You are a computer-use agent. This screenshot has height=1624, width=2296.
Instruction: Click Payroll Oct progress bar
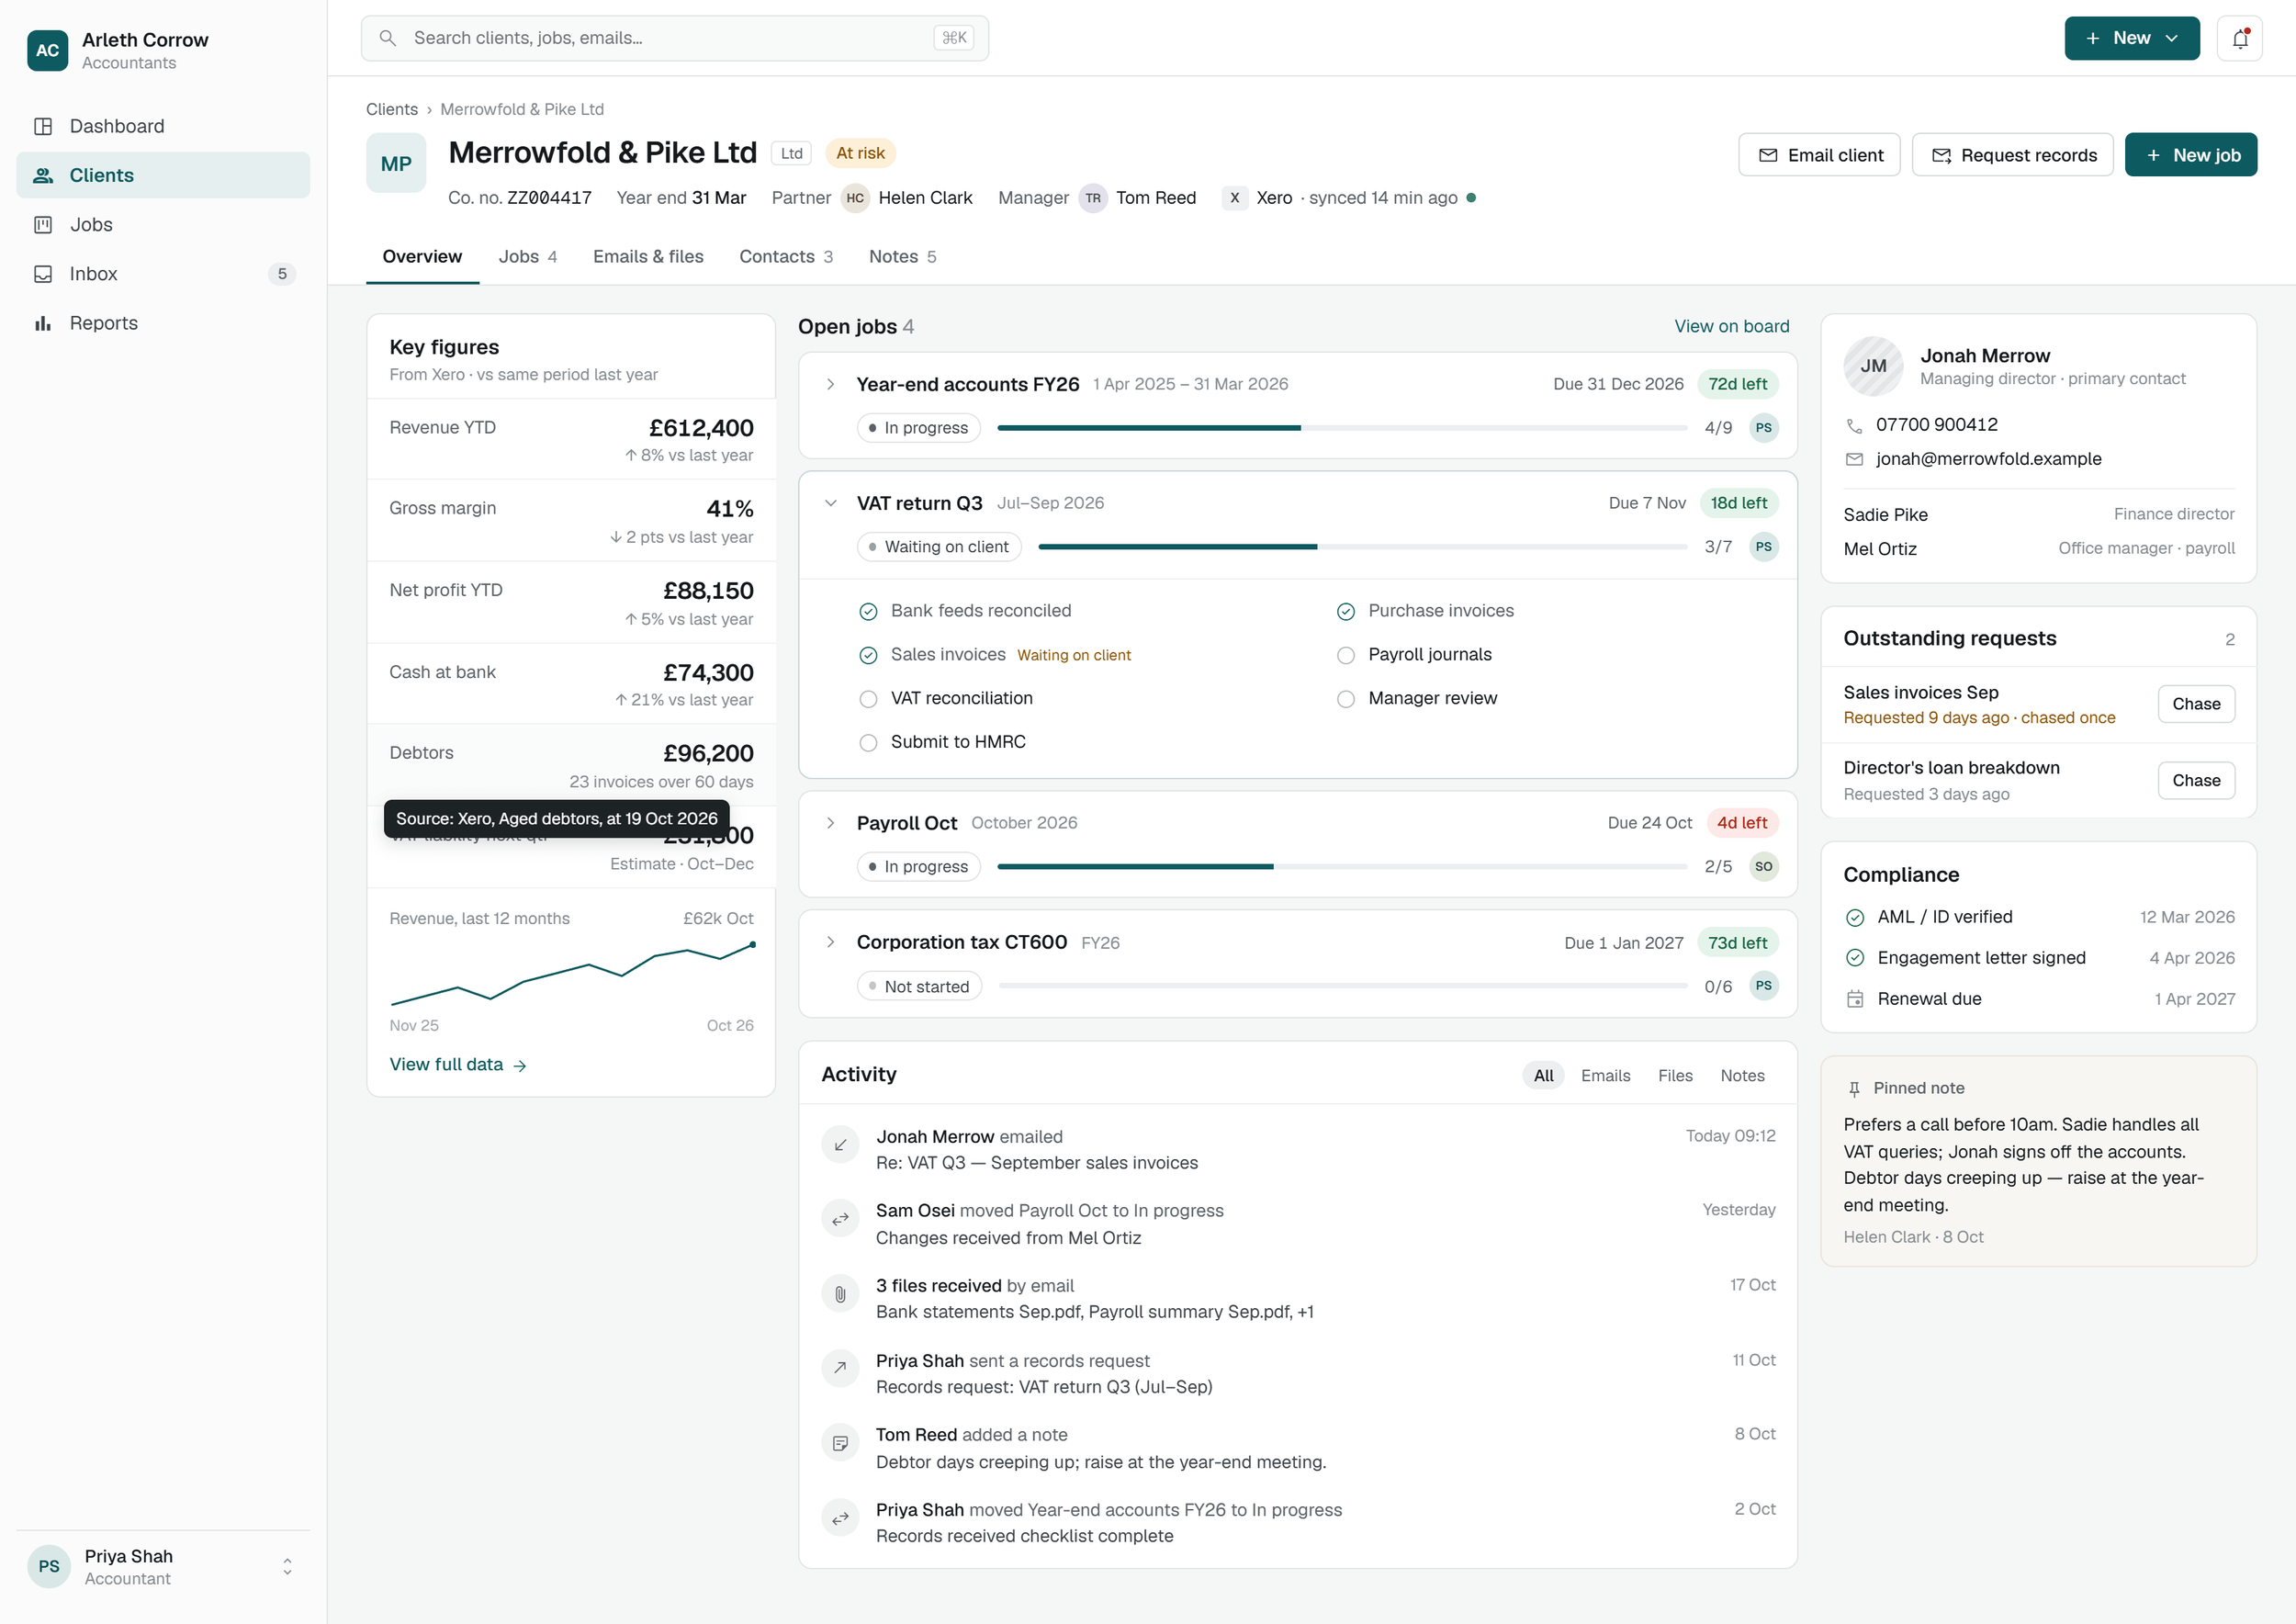pos(1342,867)
